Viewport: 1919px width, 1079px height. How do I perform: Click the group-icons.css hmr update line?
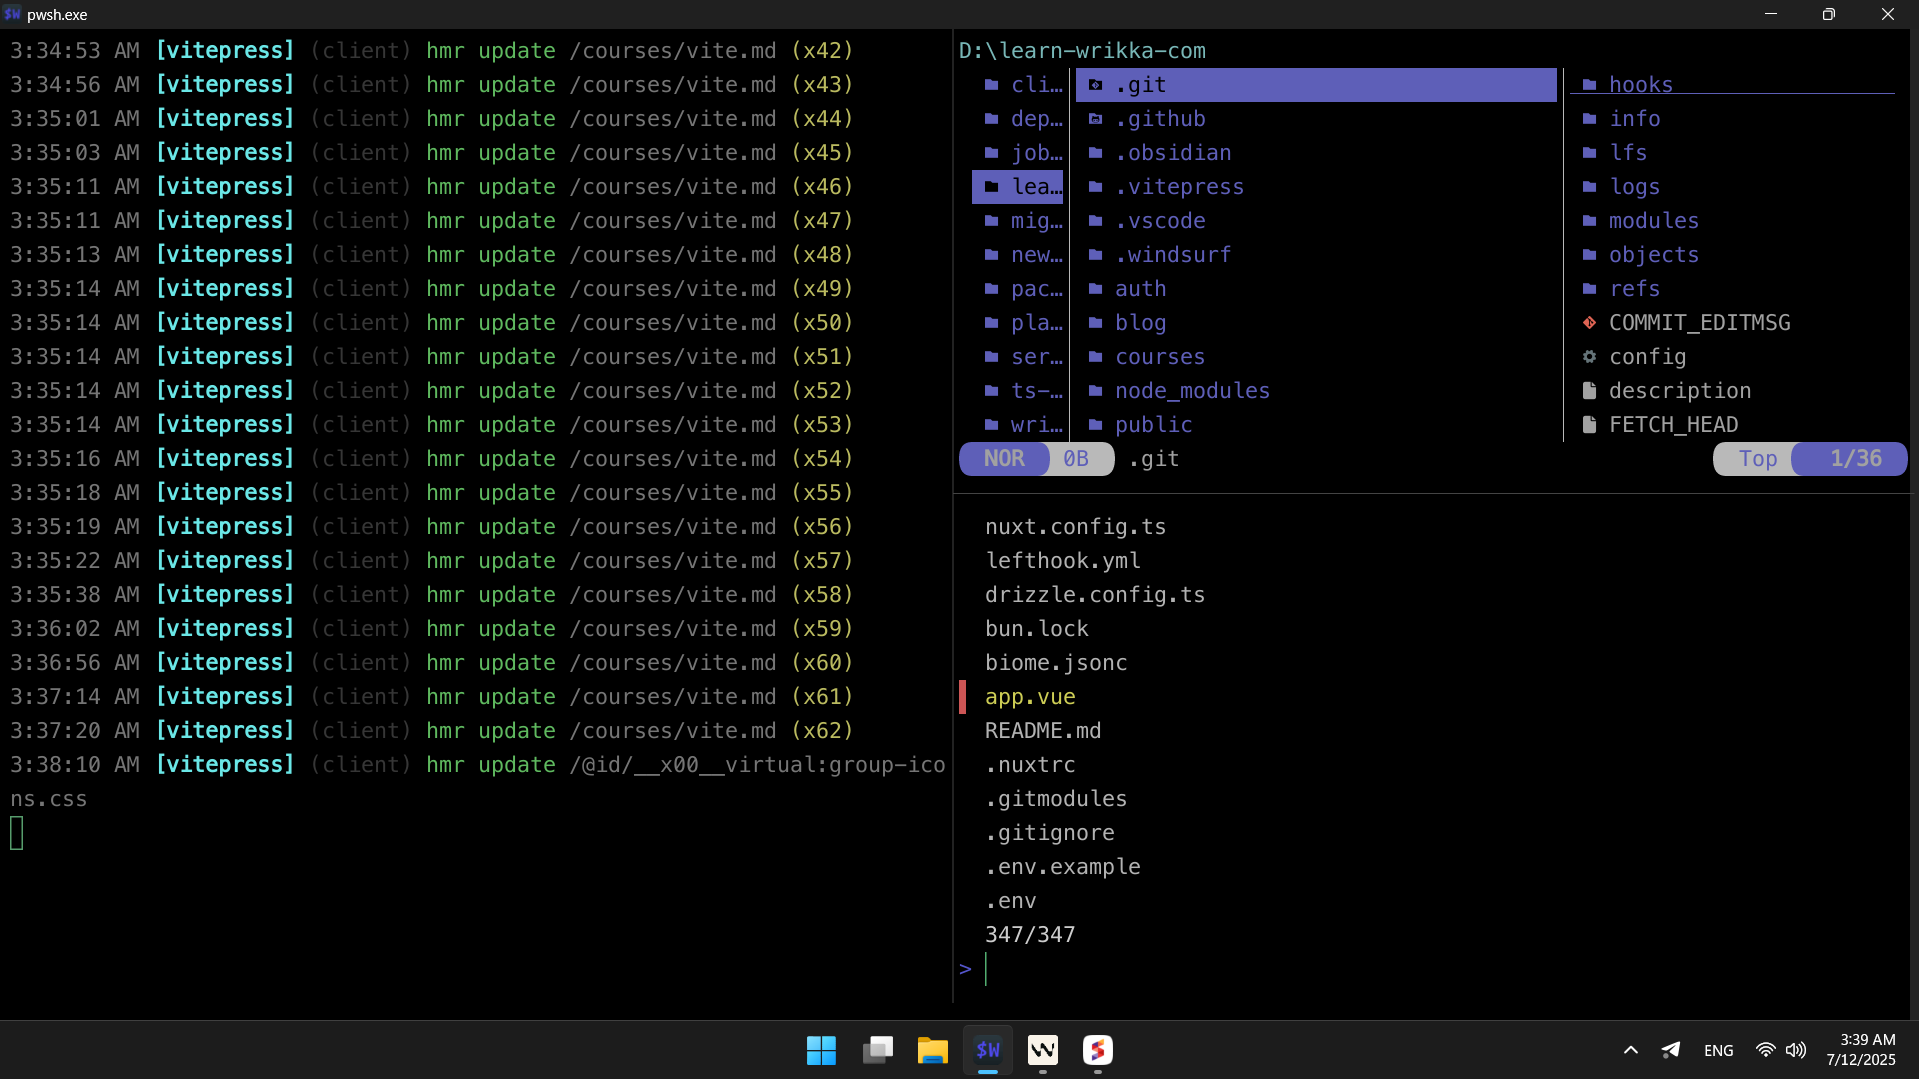tap(478, 782)
